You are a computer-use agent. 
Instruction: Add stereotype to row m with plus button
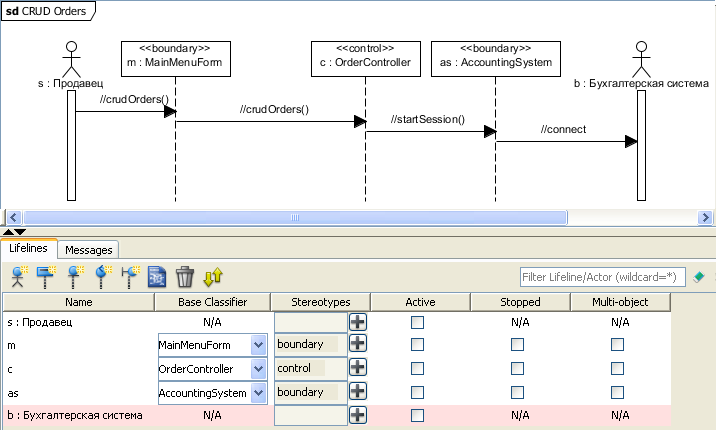point(358,344)
